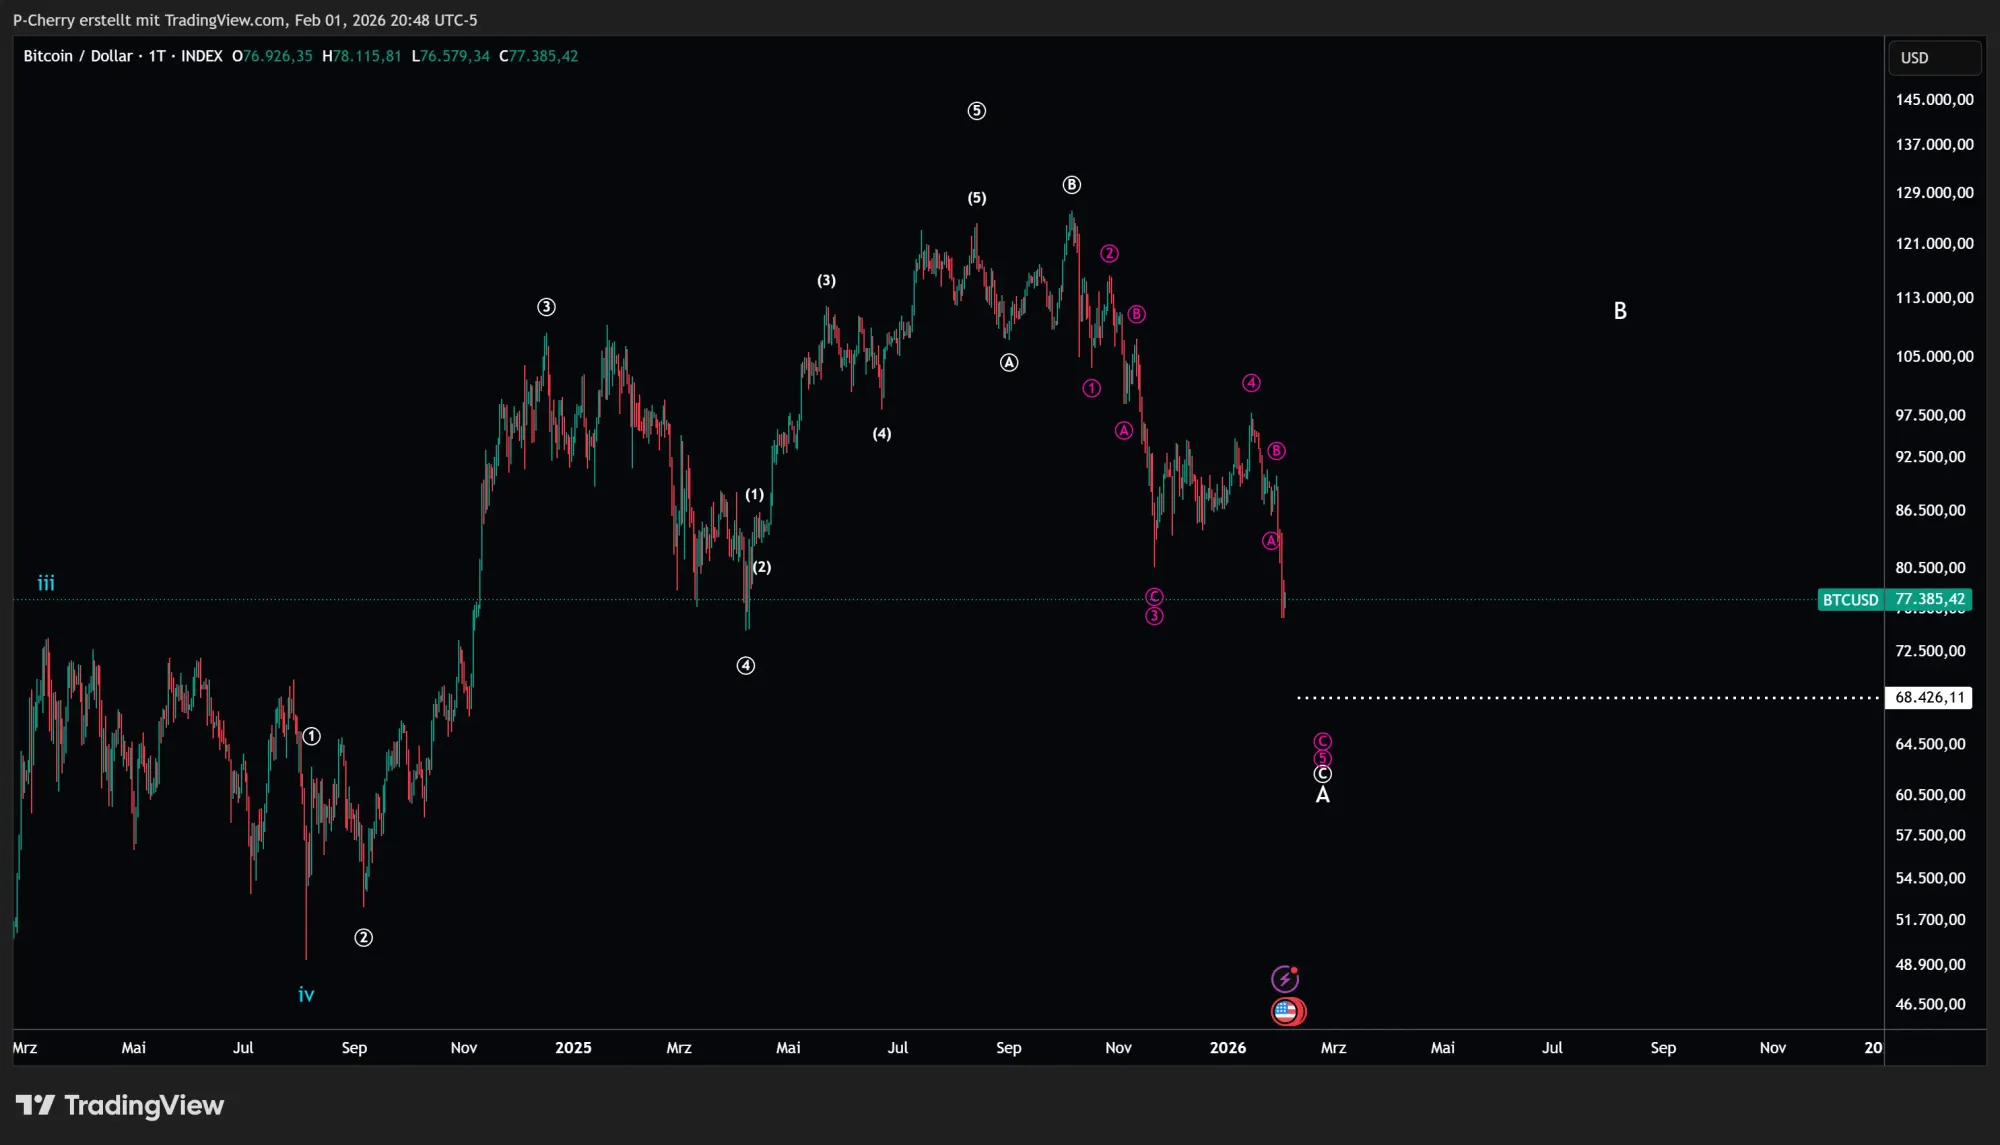
Task: Select the magenta circled 2 wave label
Action: [x=1109, y=254]
